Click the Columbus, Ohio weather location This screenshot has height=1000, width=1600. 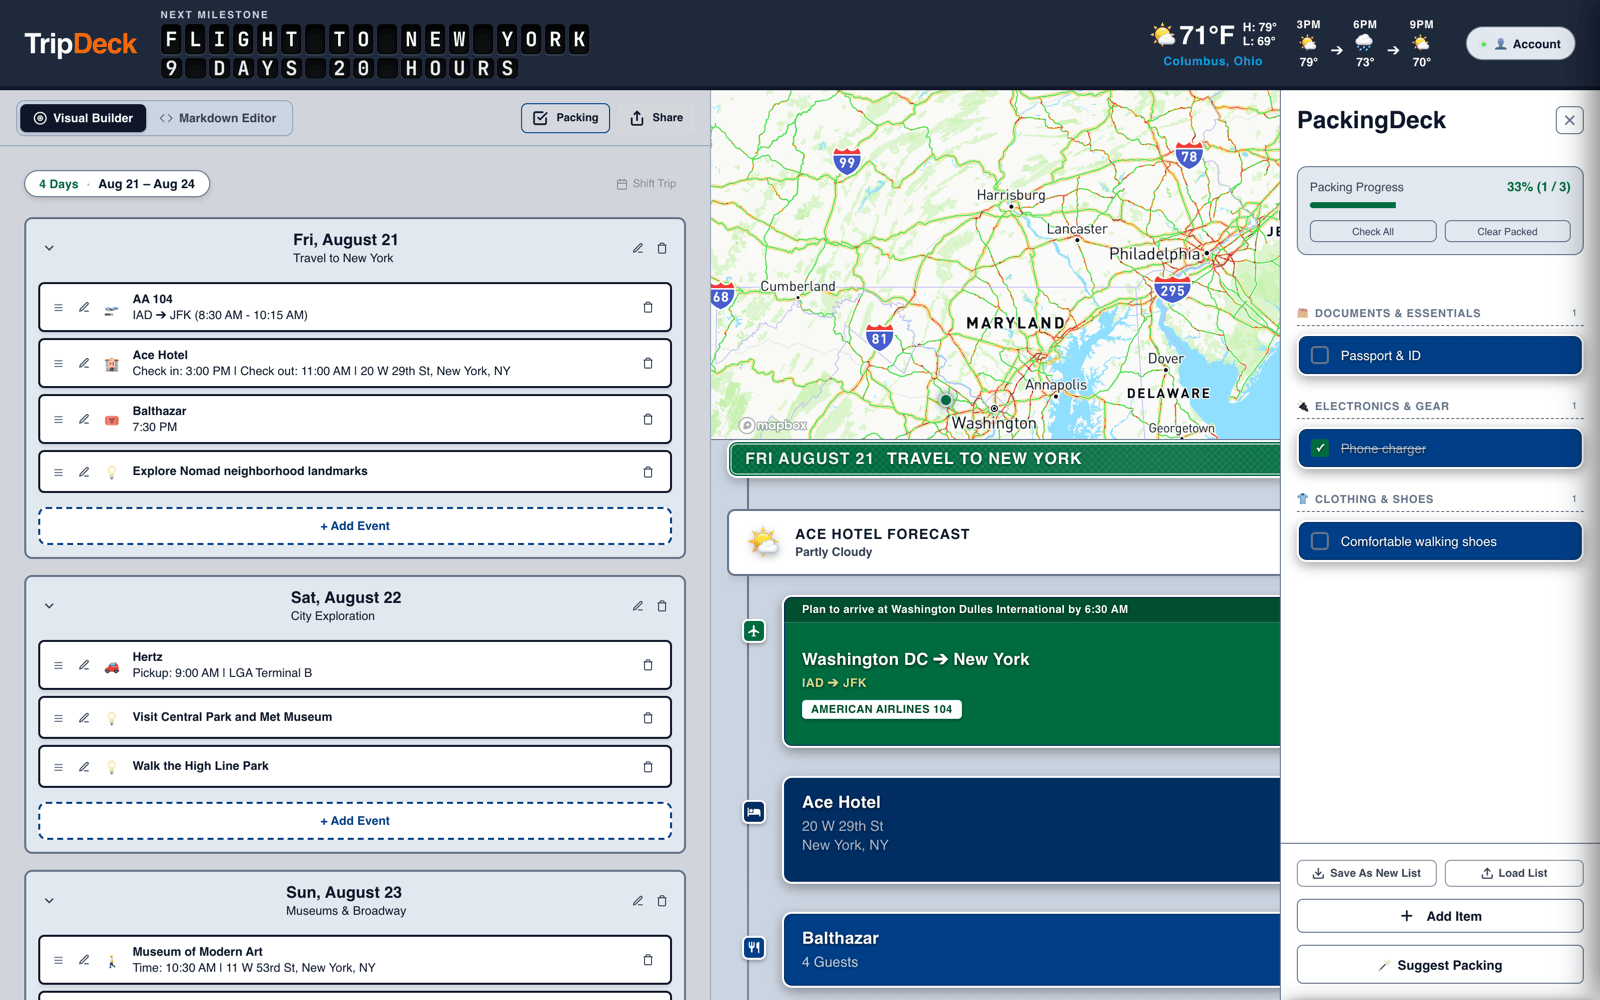point(1213,62)
